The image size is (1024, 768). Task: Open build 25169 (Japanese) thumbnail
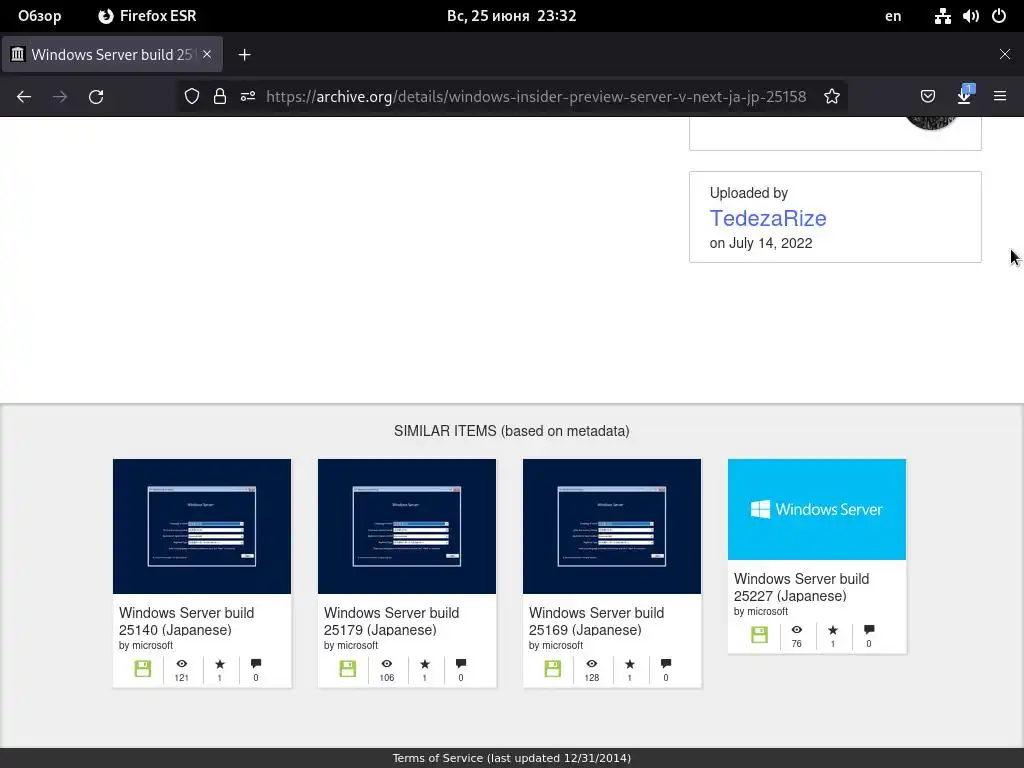[x=612, y=526]
